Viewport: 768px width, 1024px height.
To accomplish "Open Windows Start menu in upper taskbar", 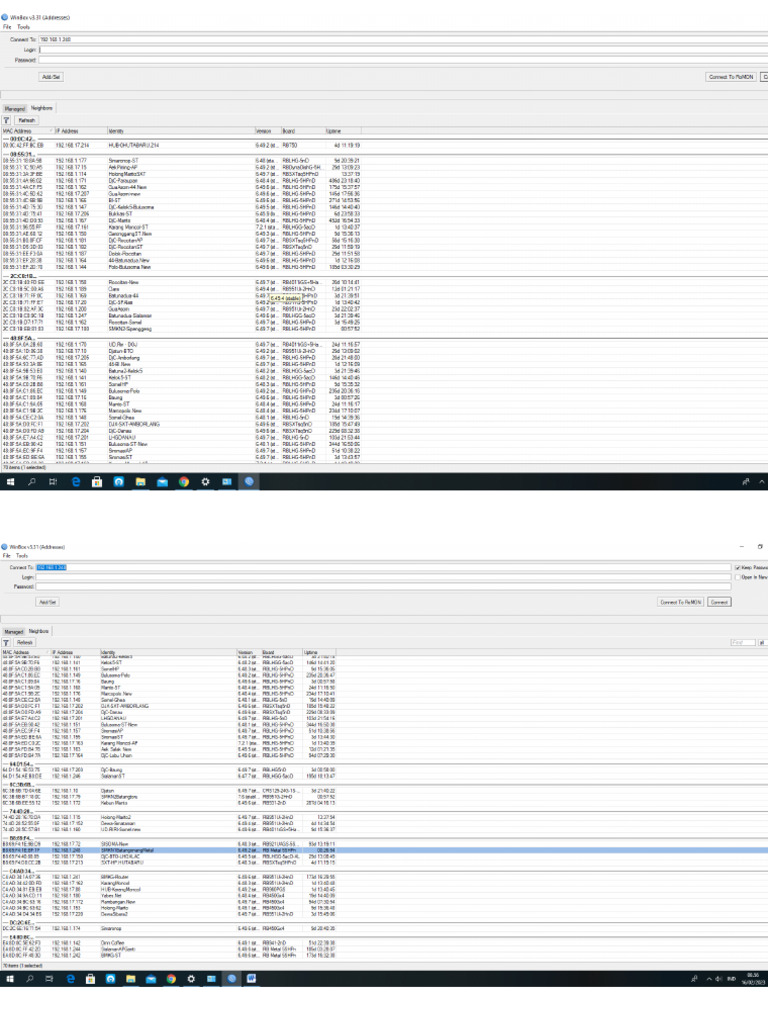I will click(x=10, y=482).
